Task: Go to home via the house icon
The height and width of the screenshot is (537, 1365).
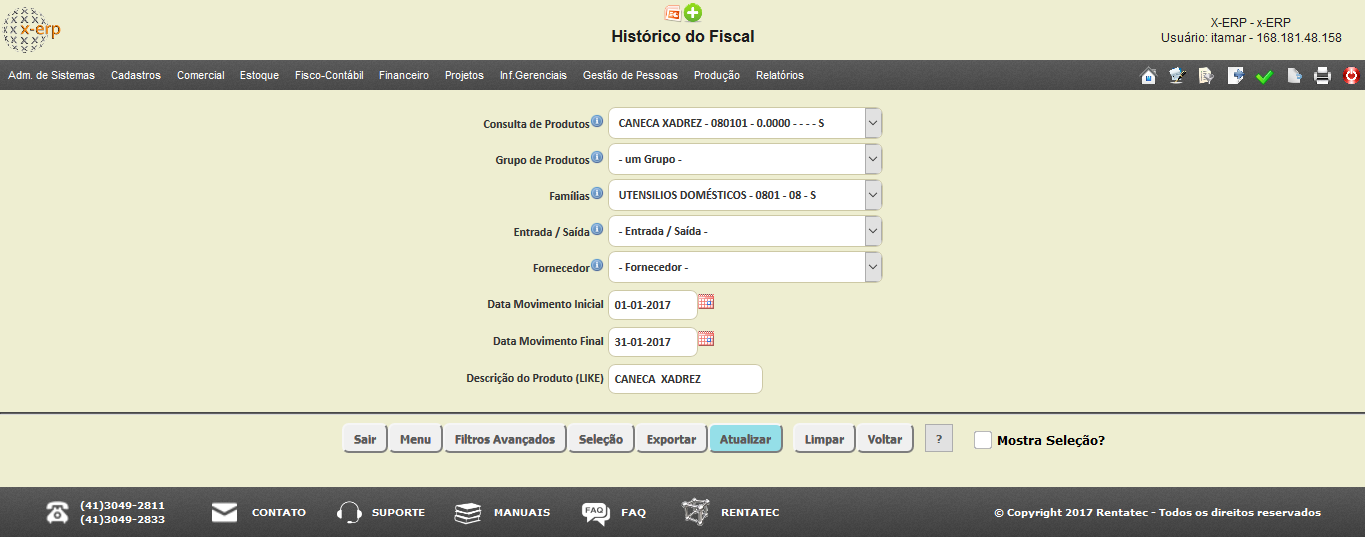Action: 1148,76
